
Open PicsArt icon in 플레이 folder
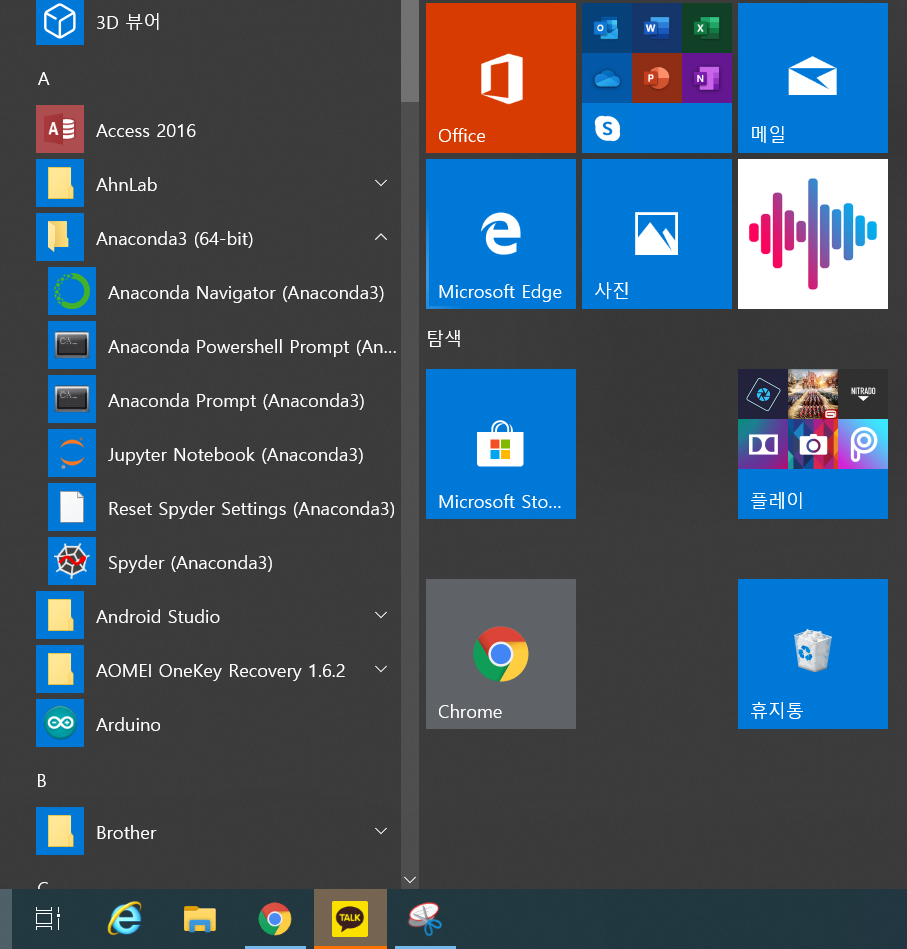pyautogui.click(x=863, y=444)
